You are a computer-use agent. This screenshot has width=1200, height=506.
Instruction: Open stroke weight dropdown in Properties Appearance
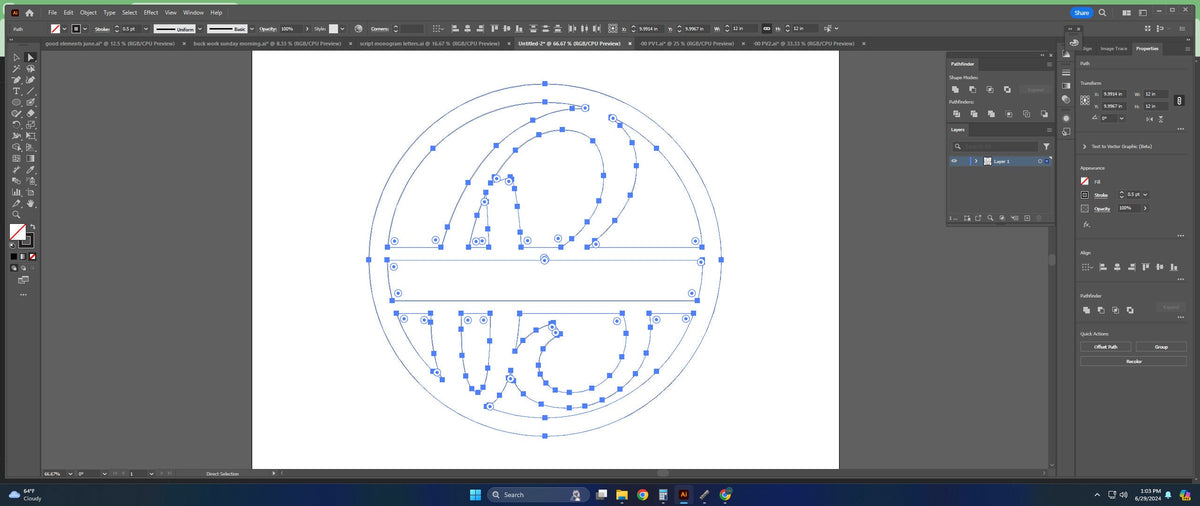pyautogui.click(x=1144, y=195)
